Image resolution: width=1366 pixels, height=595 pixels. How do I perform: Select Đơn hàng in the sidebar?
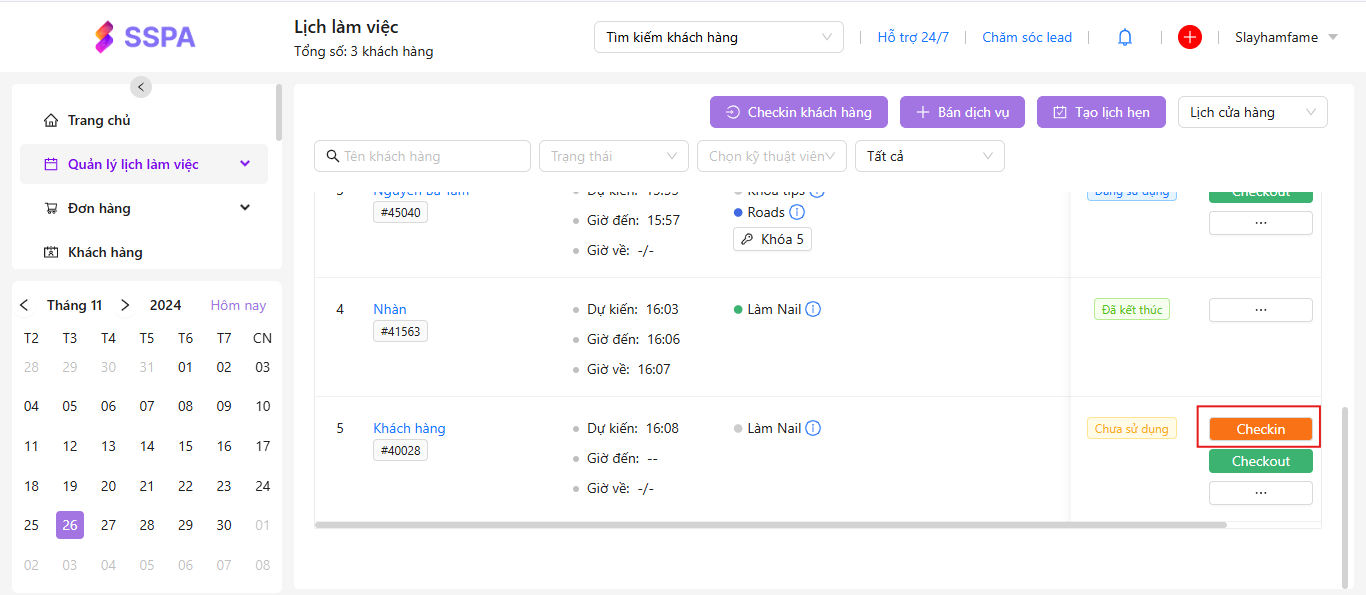click(x=144, y=208)
